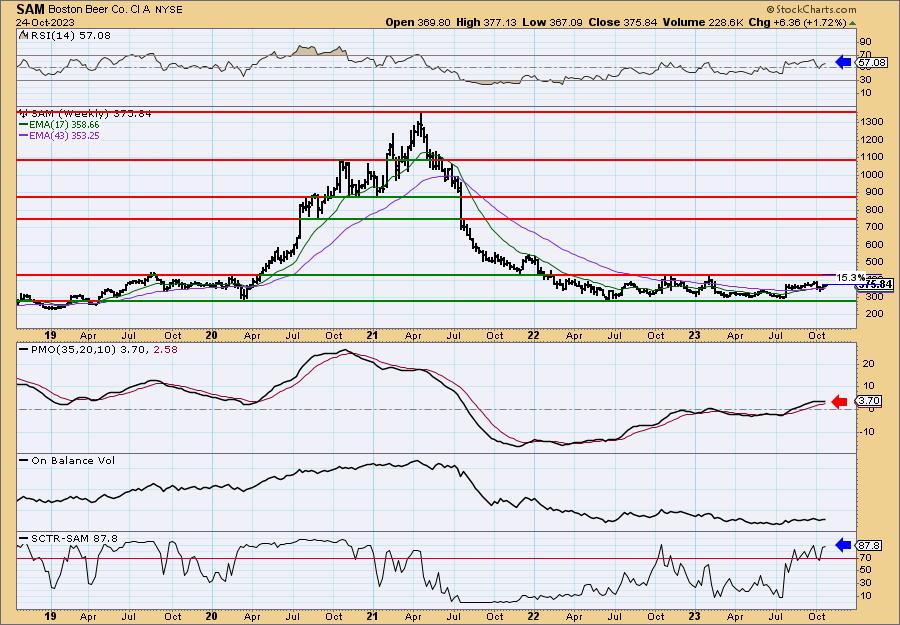Click the purple EMA(43) legend line marker
The height and width of the screenshot is (625, 900).
(x=23, y=136)
